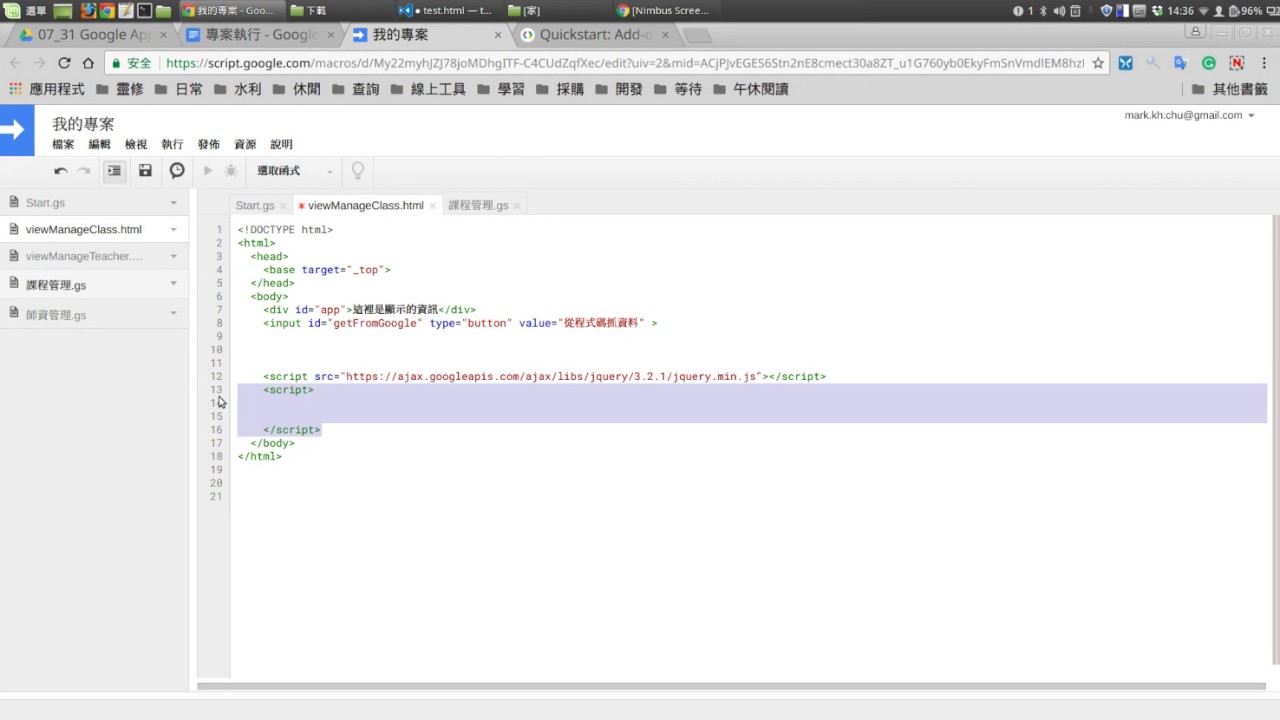
Task: Open the 選單 system menu in taskbar
Action: pyautogui.click(x=26, y=10)
